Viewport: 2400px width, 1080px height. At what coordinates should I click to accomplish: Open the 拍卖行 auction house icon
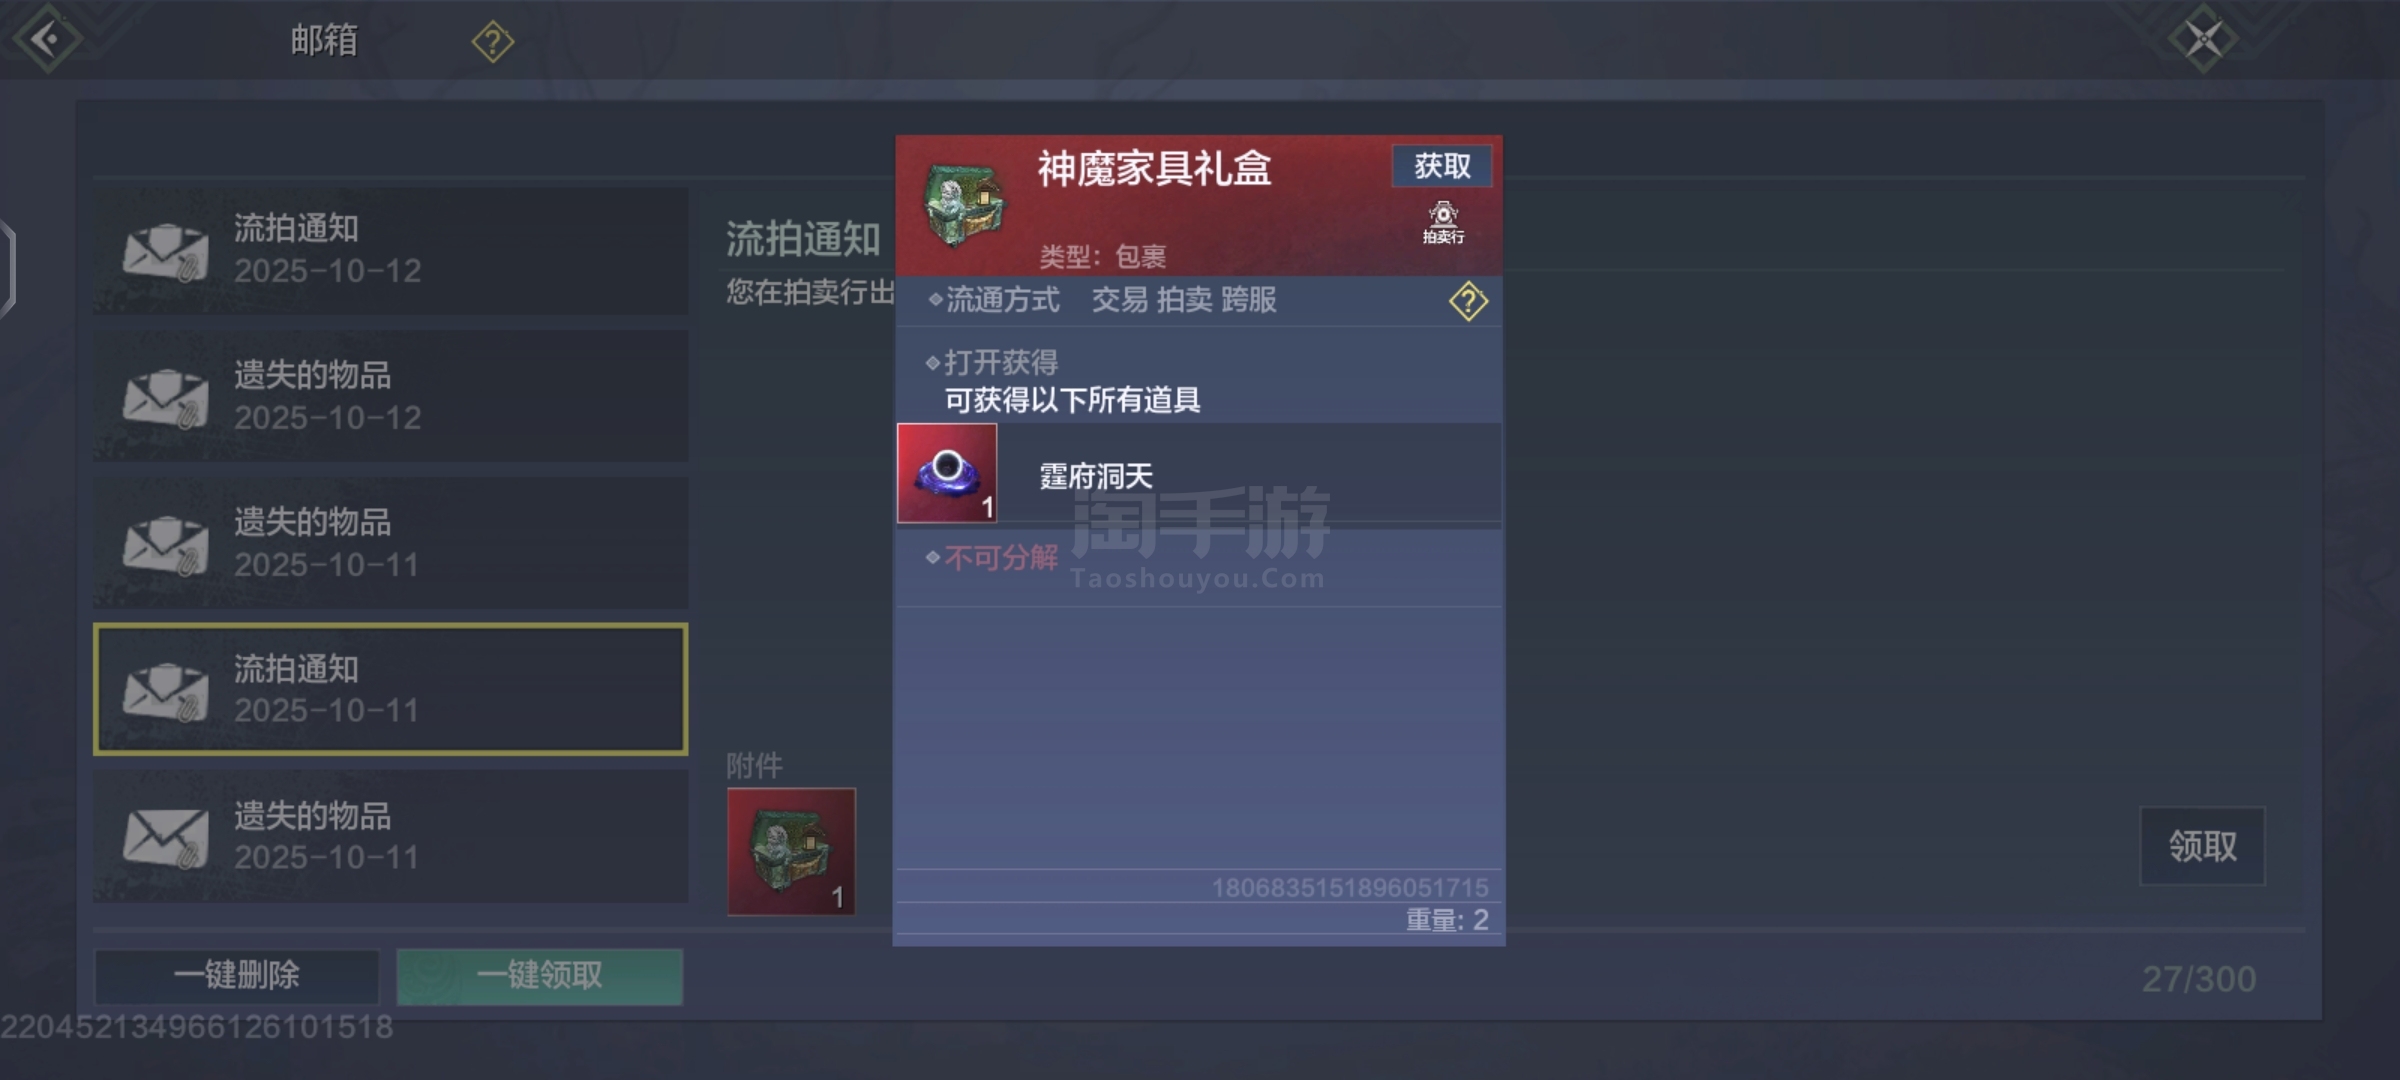coord(1443,222)
